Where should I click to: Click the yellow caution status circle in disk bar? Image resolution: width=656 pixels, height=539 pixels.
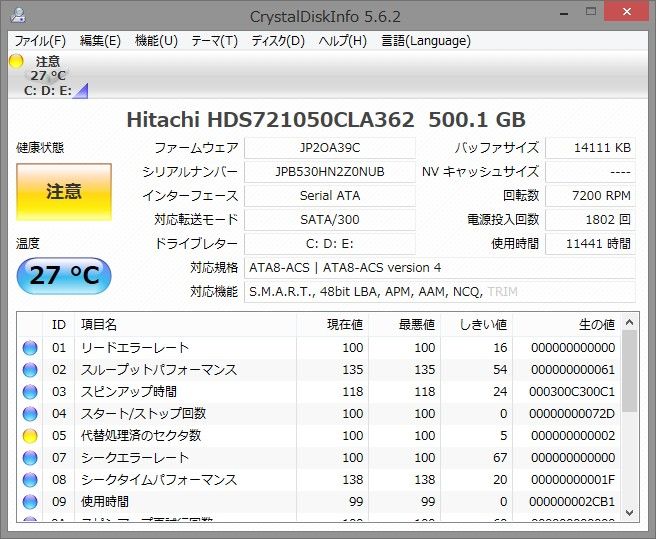point(16,62)
